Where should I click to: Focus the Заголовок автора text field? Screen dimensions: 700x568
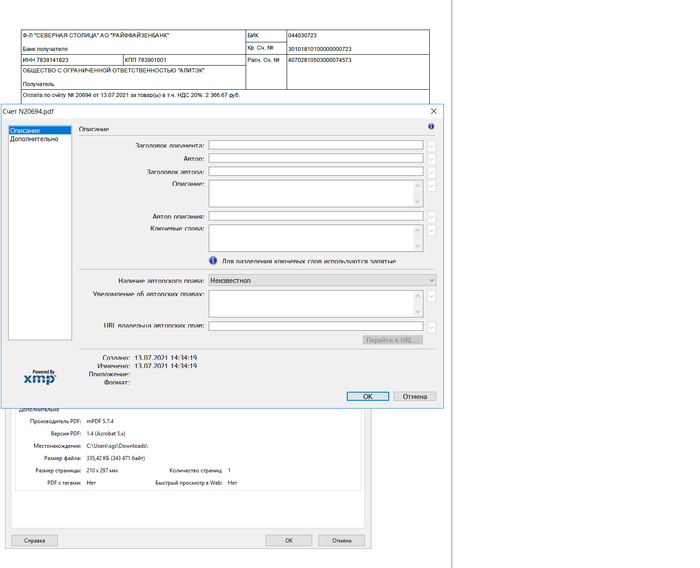(x=315, y=172)
